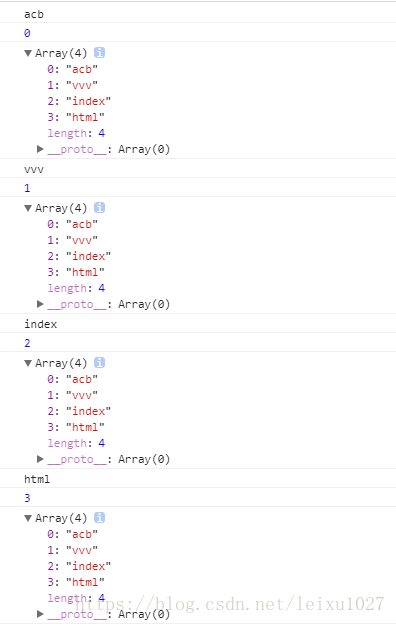Select the blue log value 0
The width and height of the screenshot is (396, 624).
pyautogui.click(x=27, y=33)
